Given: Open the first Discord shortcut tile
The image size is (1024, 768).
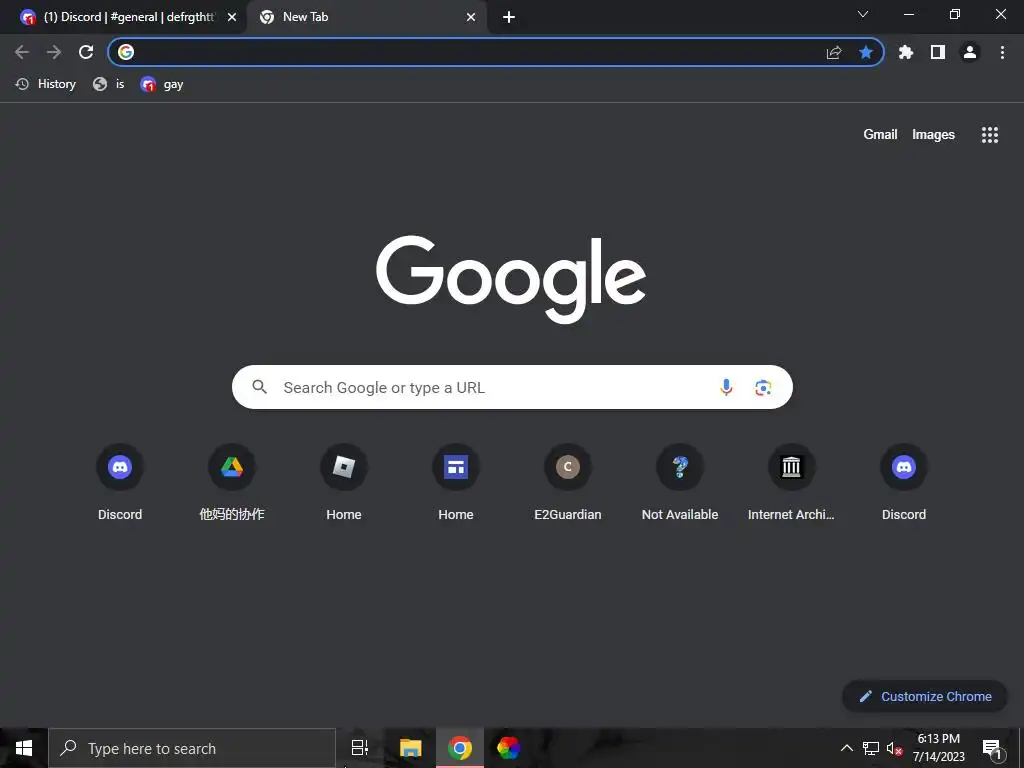Looking at the screenshot, I should [120, 482].
